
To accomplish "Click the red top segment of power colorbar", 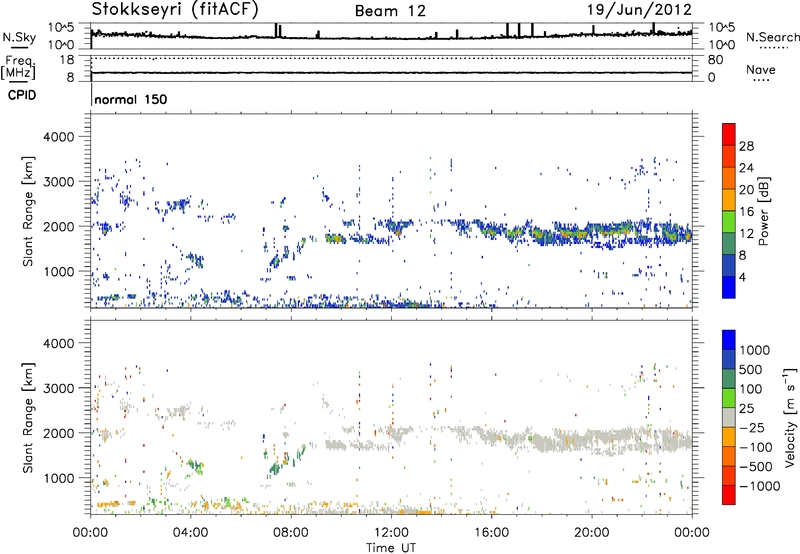I will point(729,134).
